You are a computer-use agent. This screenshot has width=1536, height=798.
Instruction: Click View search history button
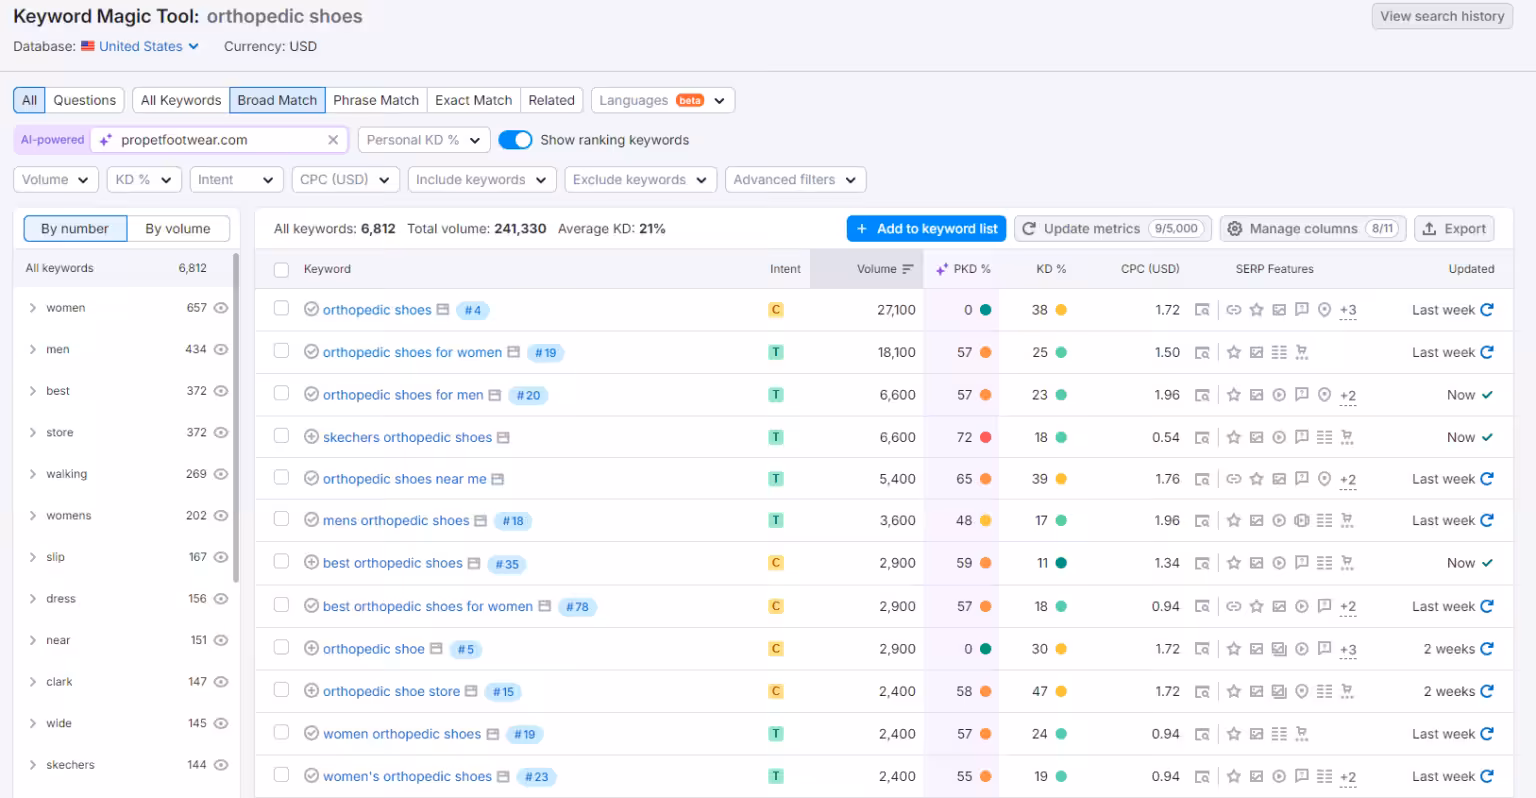tap(1442, 16)
